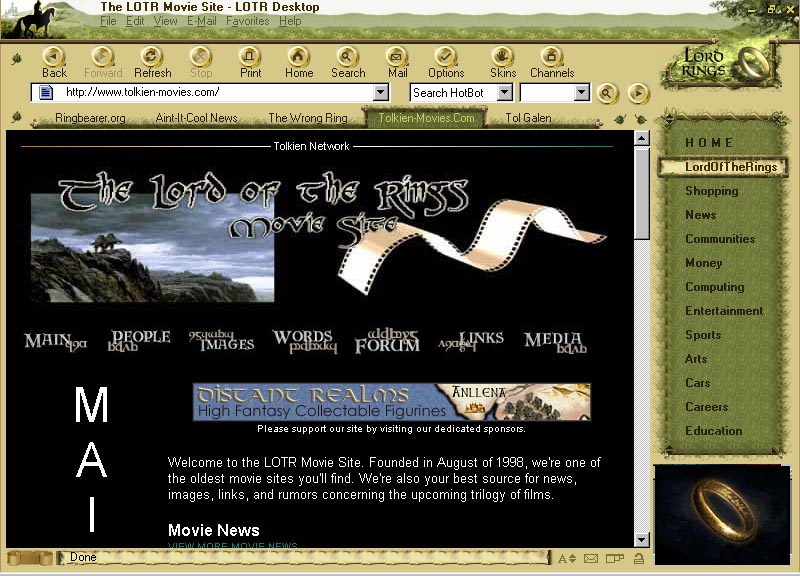Open the File menu
The width and height of the screenshot is (800, 576).
point(108,21)
